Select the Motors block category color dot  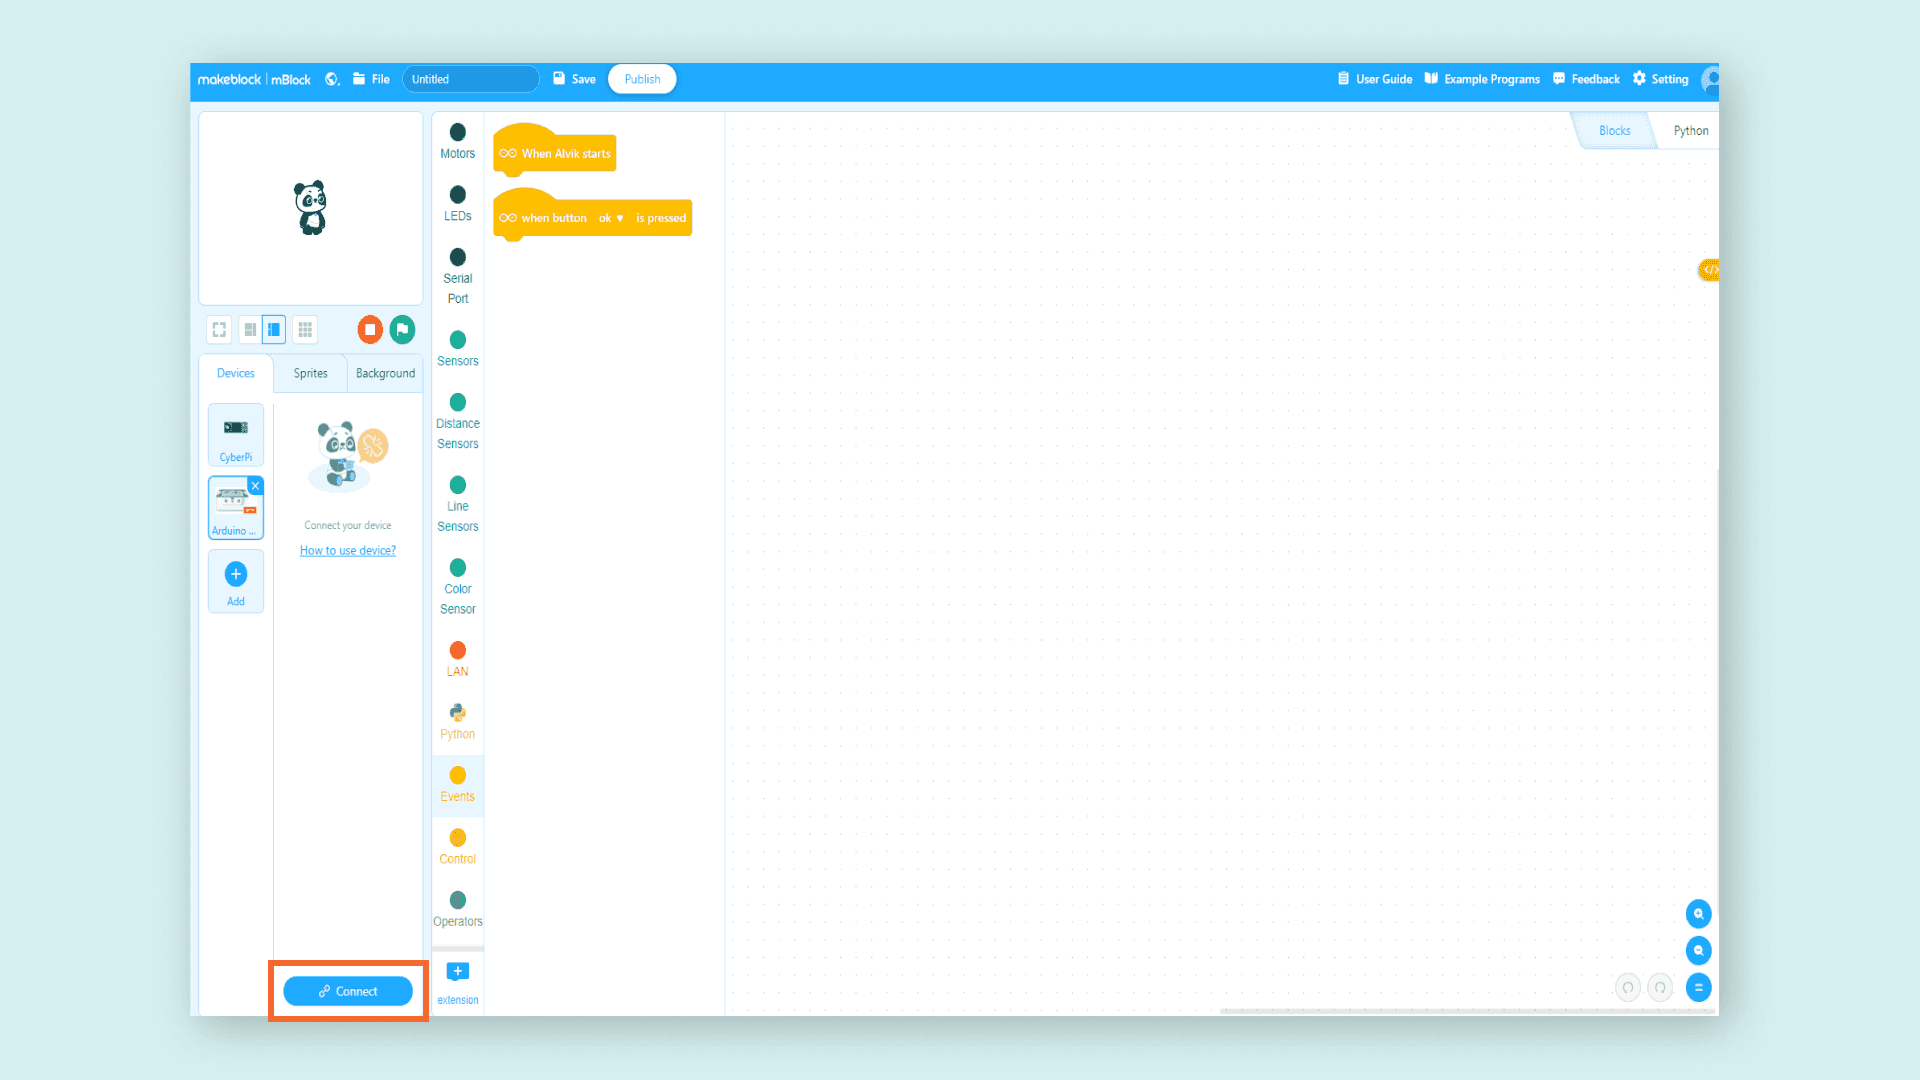tap(458, 132)
